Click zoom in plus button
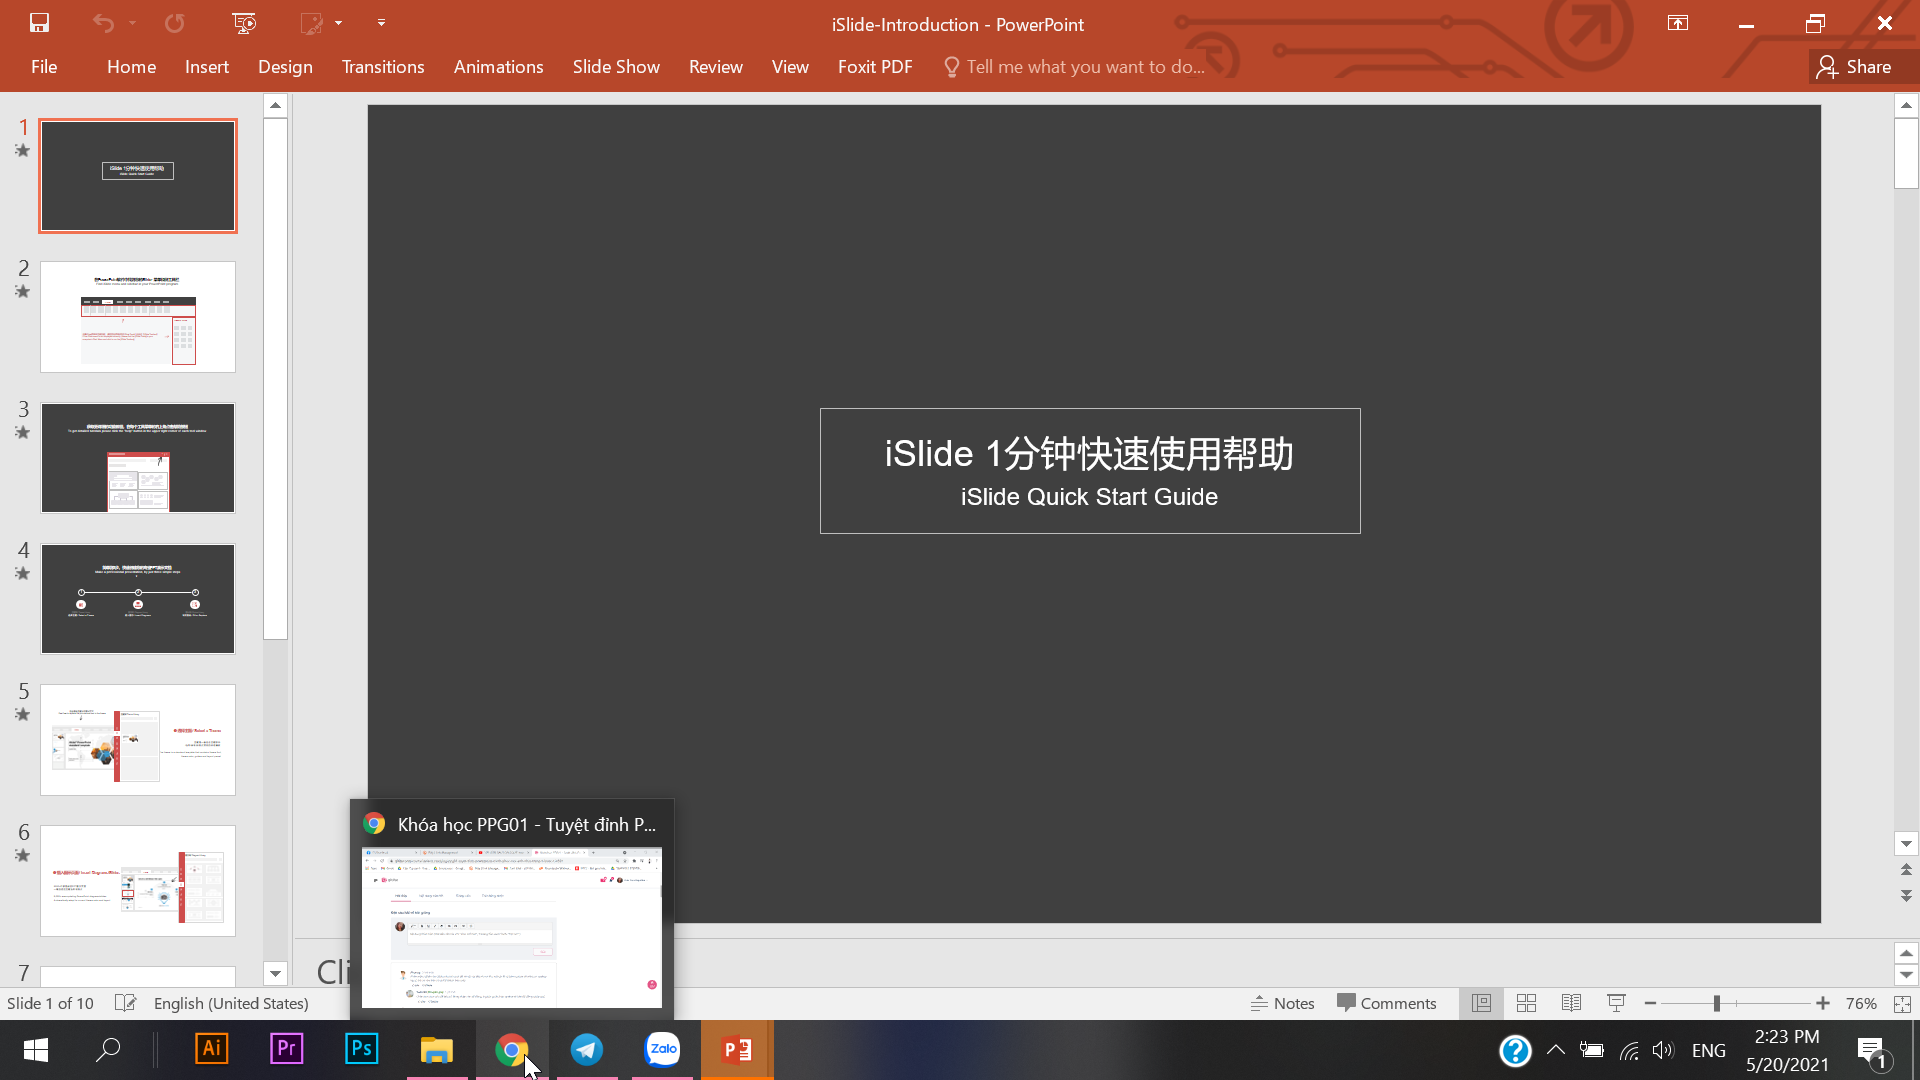Viewport: 1920px width, 1080px height. click(1823, 1003)
